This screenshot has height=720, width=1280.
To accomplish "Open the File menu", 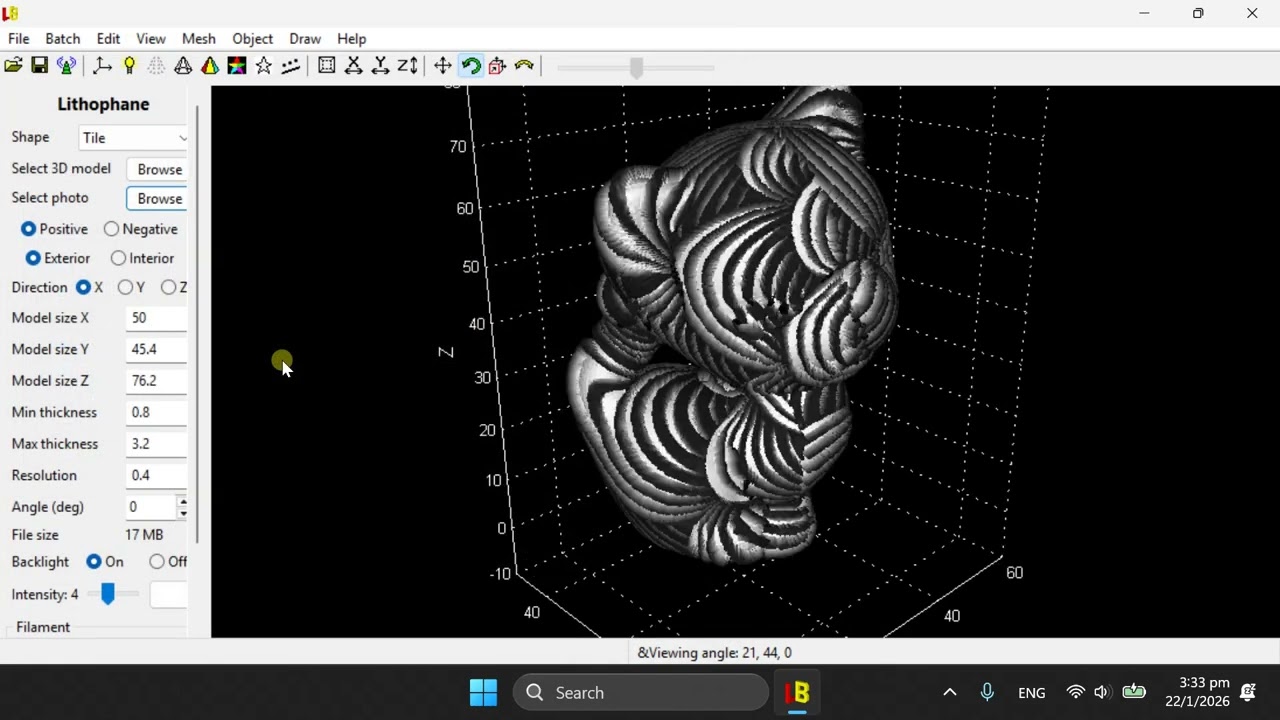I will click(x=18, y=38).
